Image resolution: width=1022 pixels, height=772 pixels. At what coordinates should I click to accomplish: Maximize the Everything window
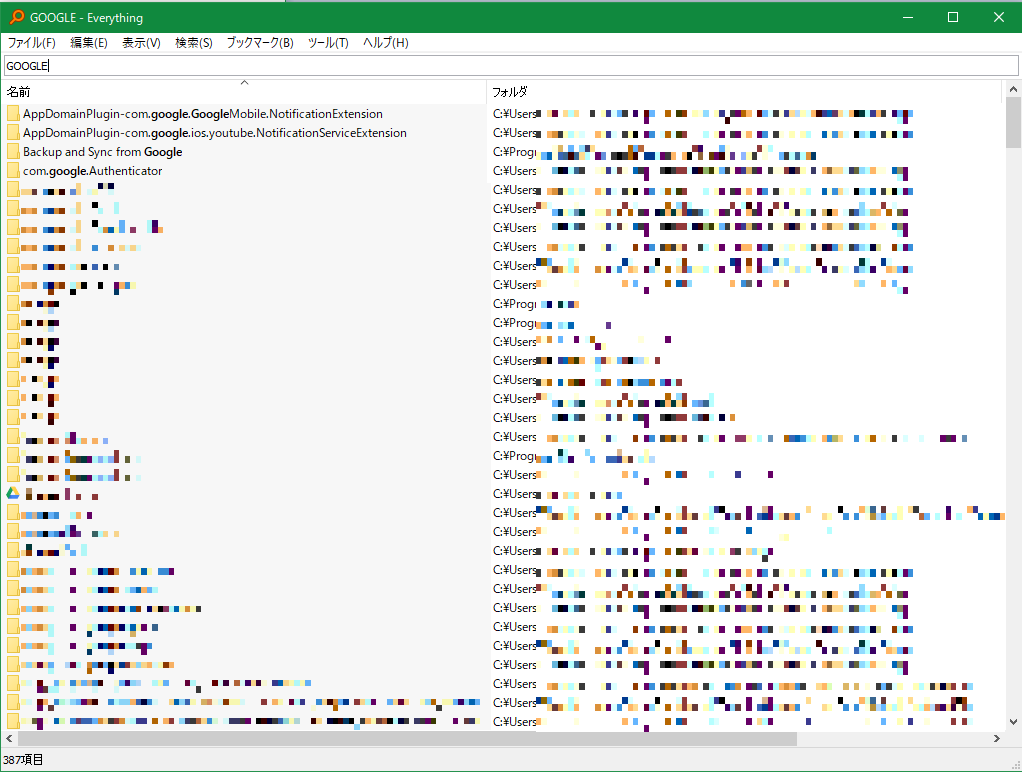(x=953, y=17)
